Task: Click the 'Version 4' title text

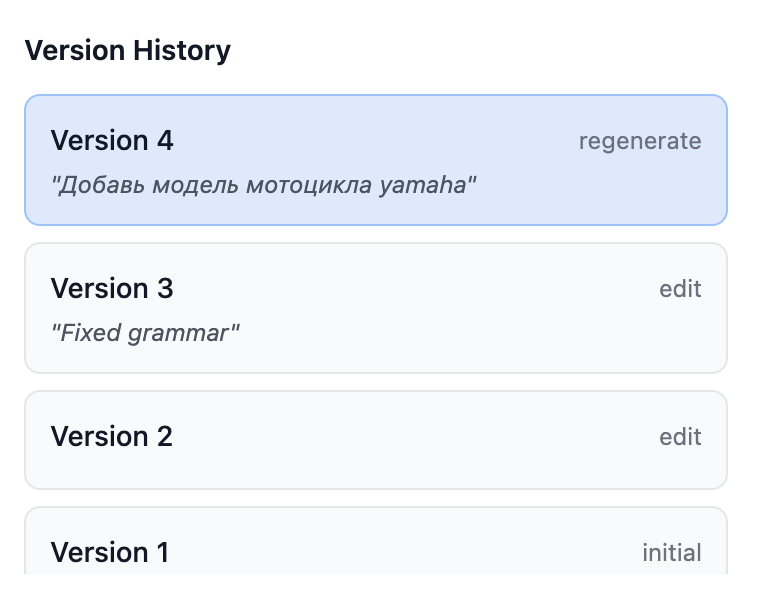Action: 112,141
